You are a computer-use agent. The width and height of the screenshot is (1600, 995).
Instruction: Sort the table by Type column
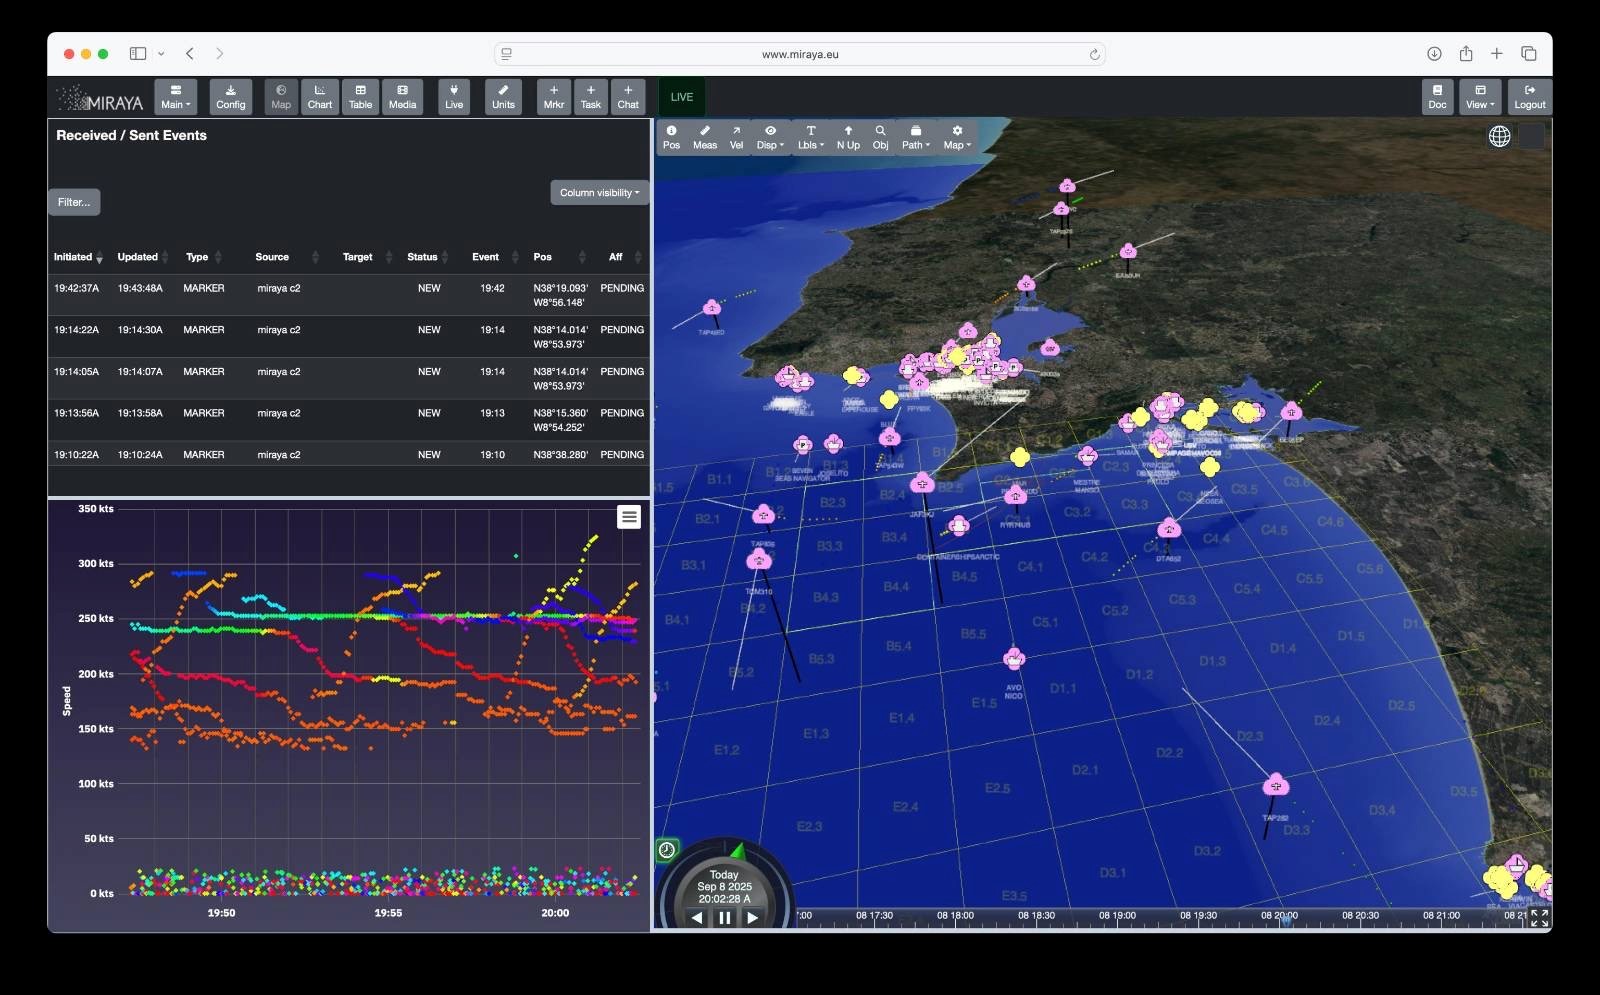(204, 257)
